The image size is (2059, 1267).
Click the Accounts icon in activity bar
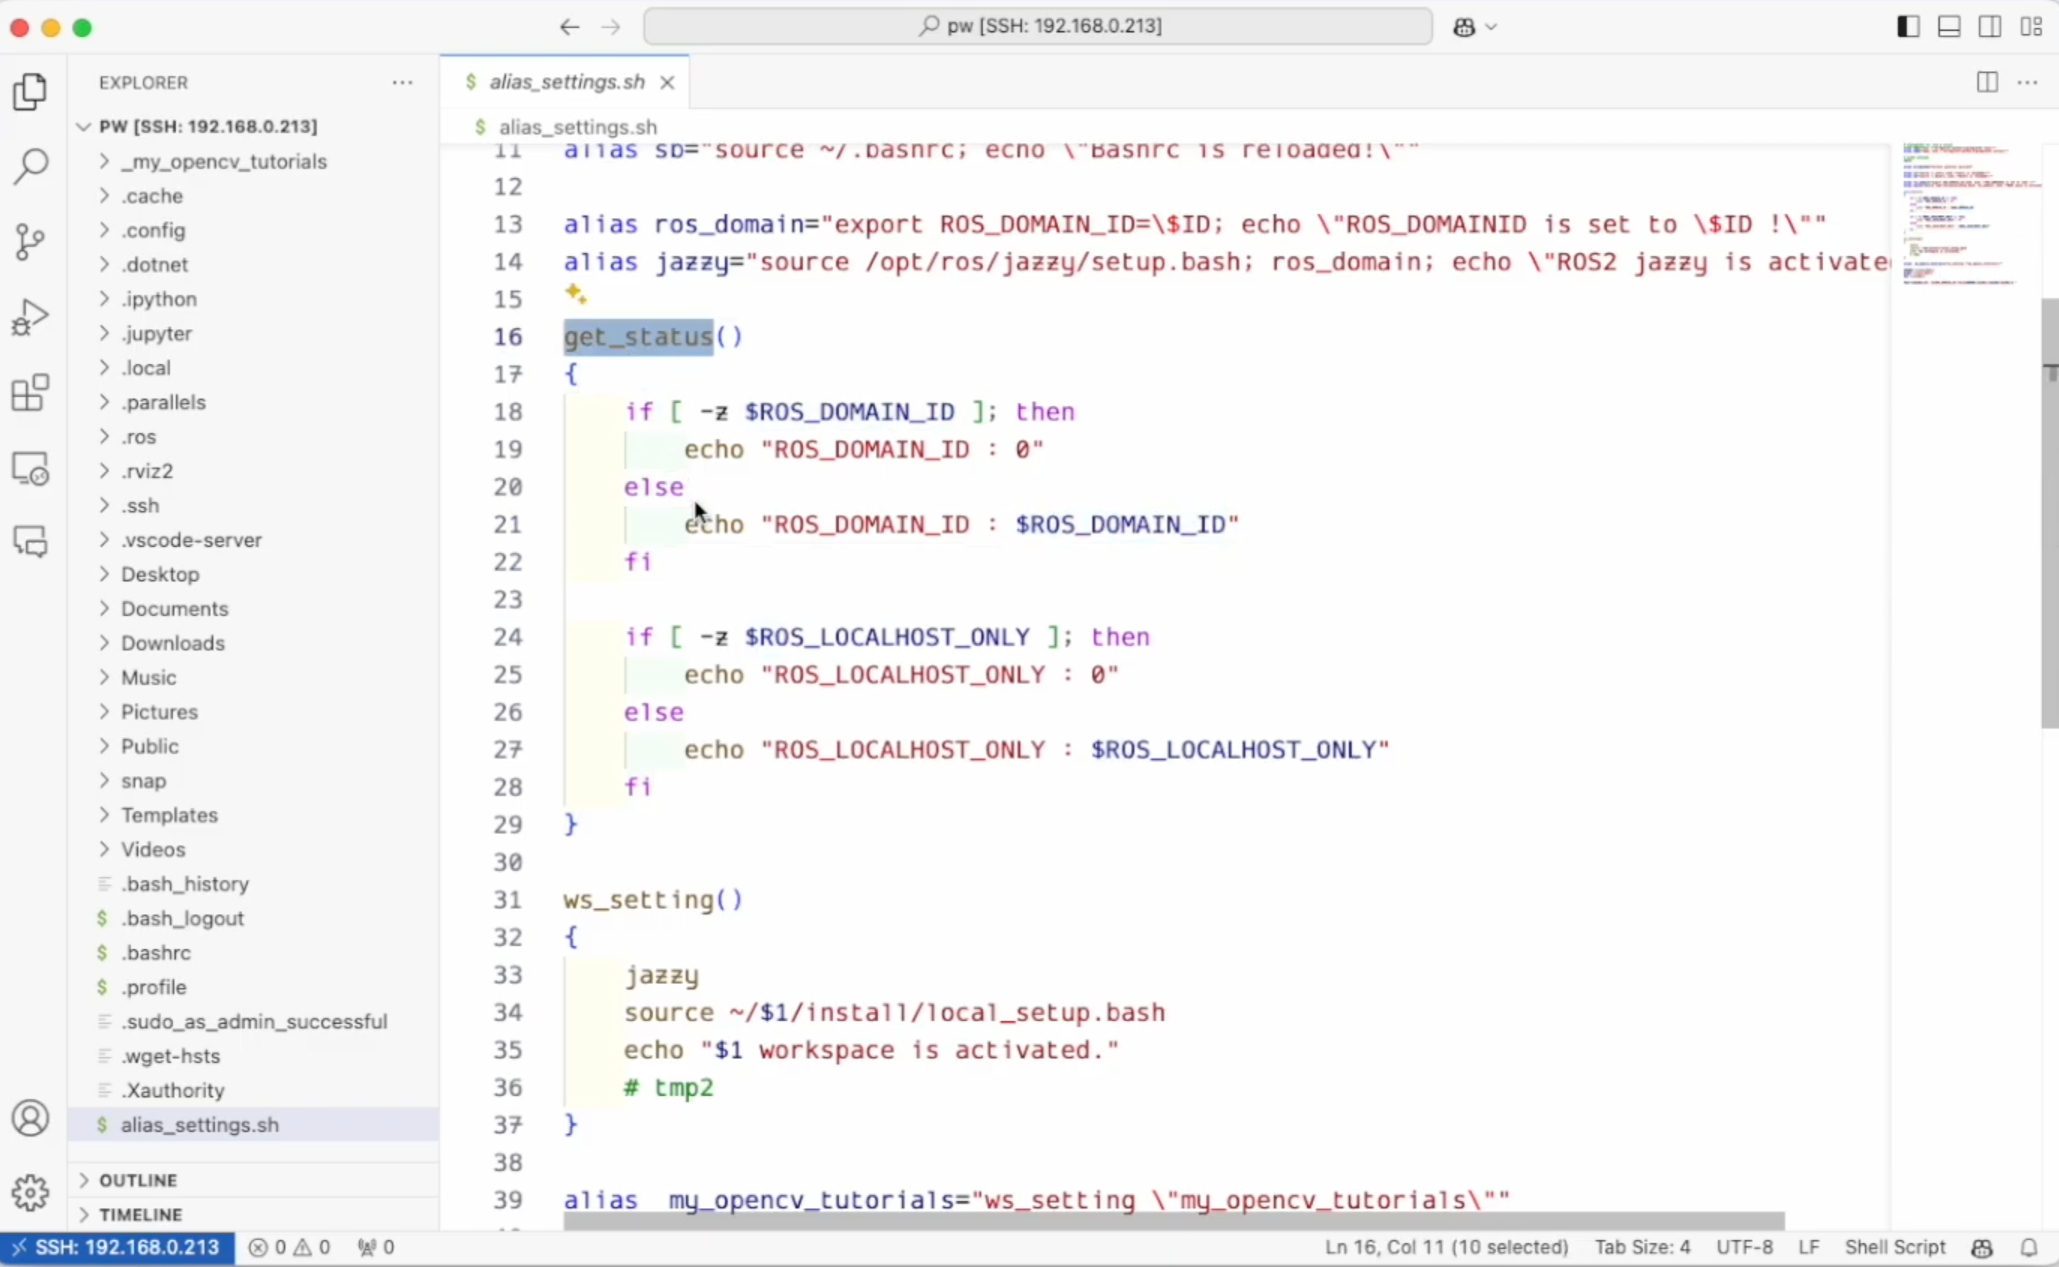(30, 1118)
